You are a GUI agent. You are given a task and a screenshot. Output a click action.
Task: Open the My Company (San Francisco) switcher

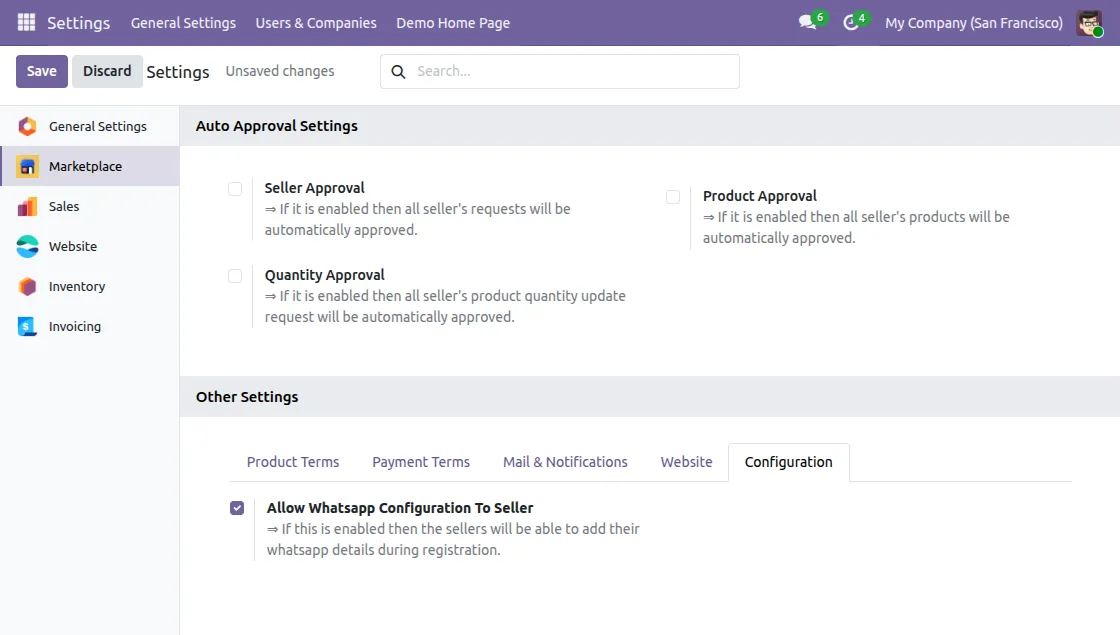click(x=973, y=22)
